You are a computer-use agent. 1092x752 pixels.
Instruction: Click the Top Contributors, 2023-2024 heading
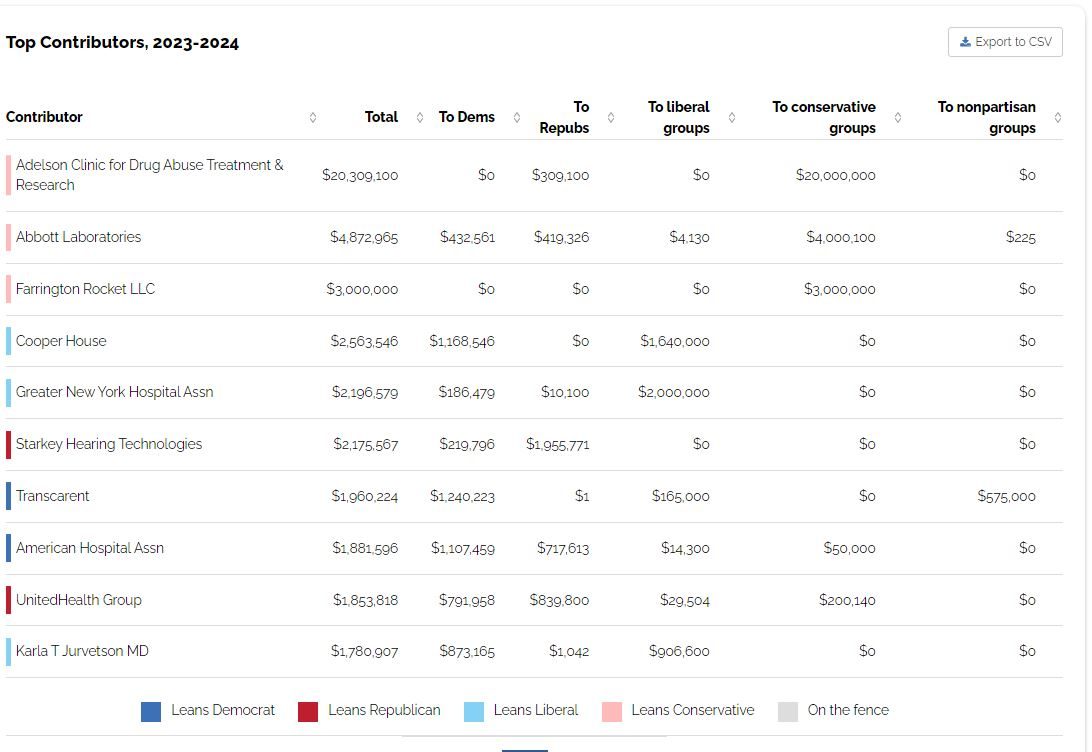(x=122, y=43)
